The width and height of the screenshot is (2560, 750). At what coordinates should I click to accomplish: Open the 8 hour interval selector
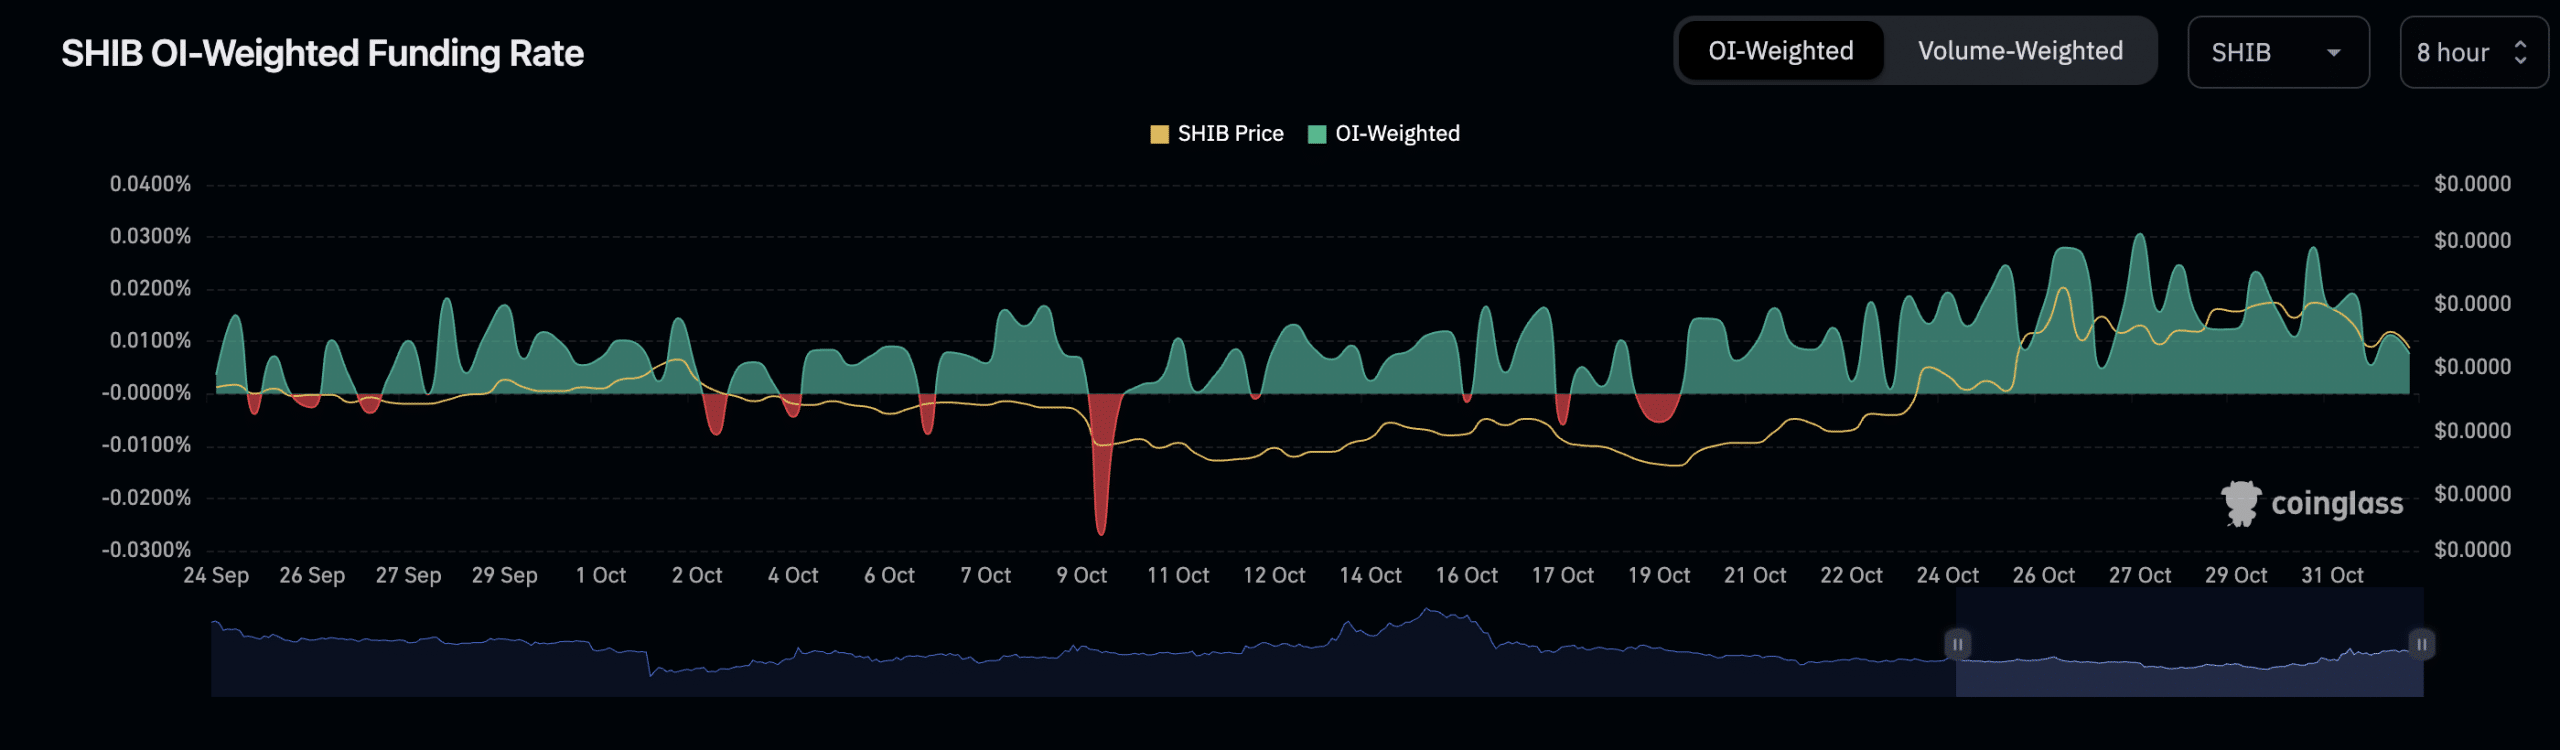2473,52
